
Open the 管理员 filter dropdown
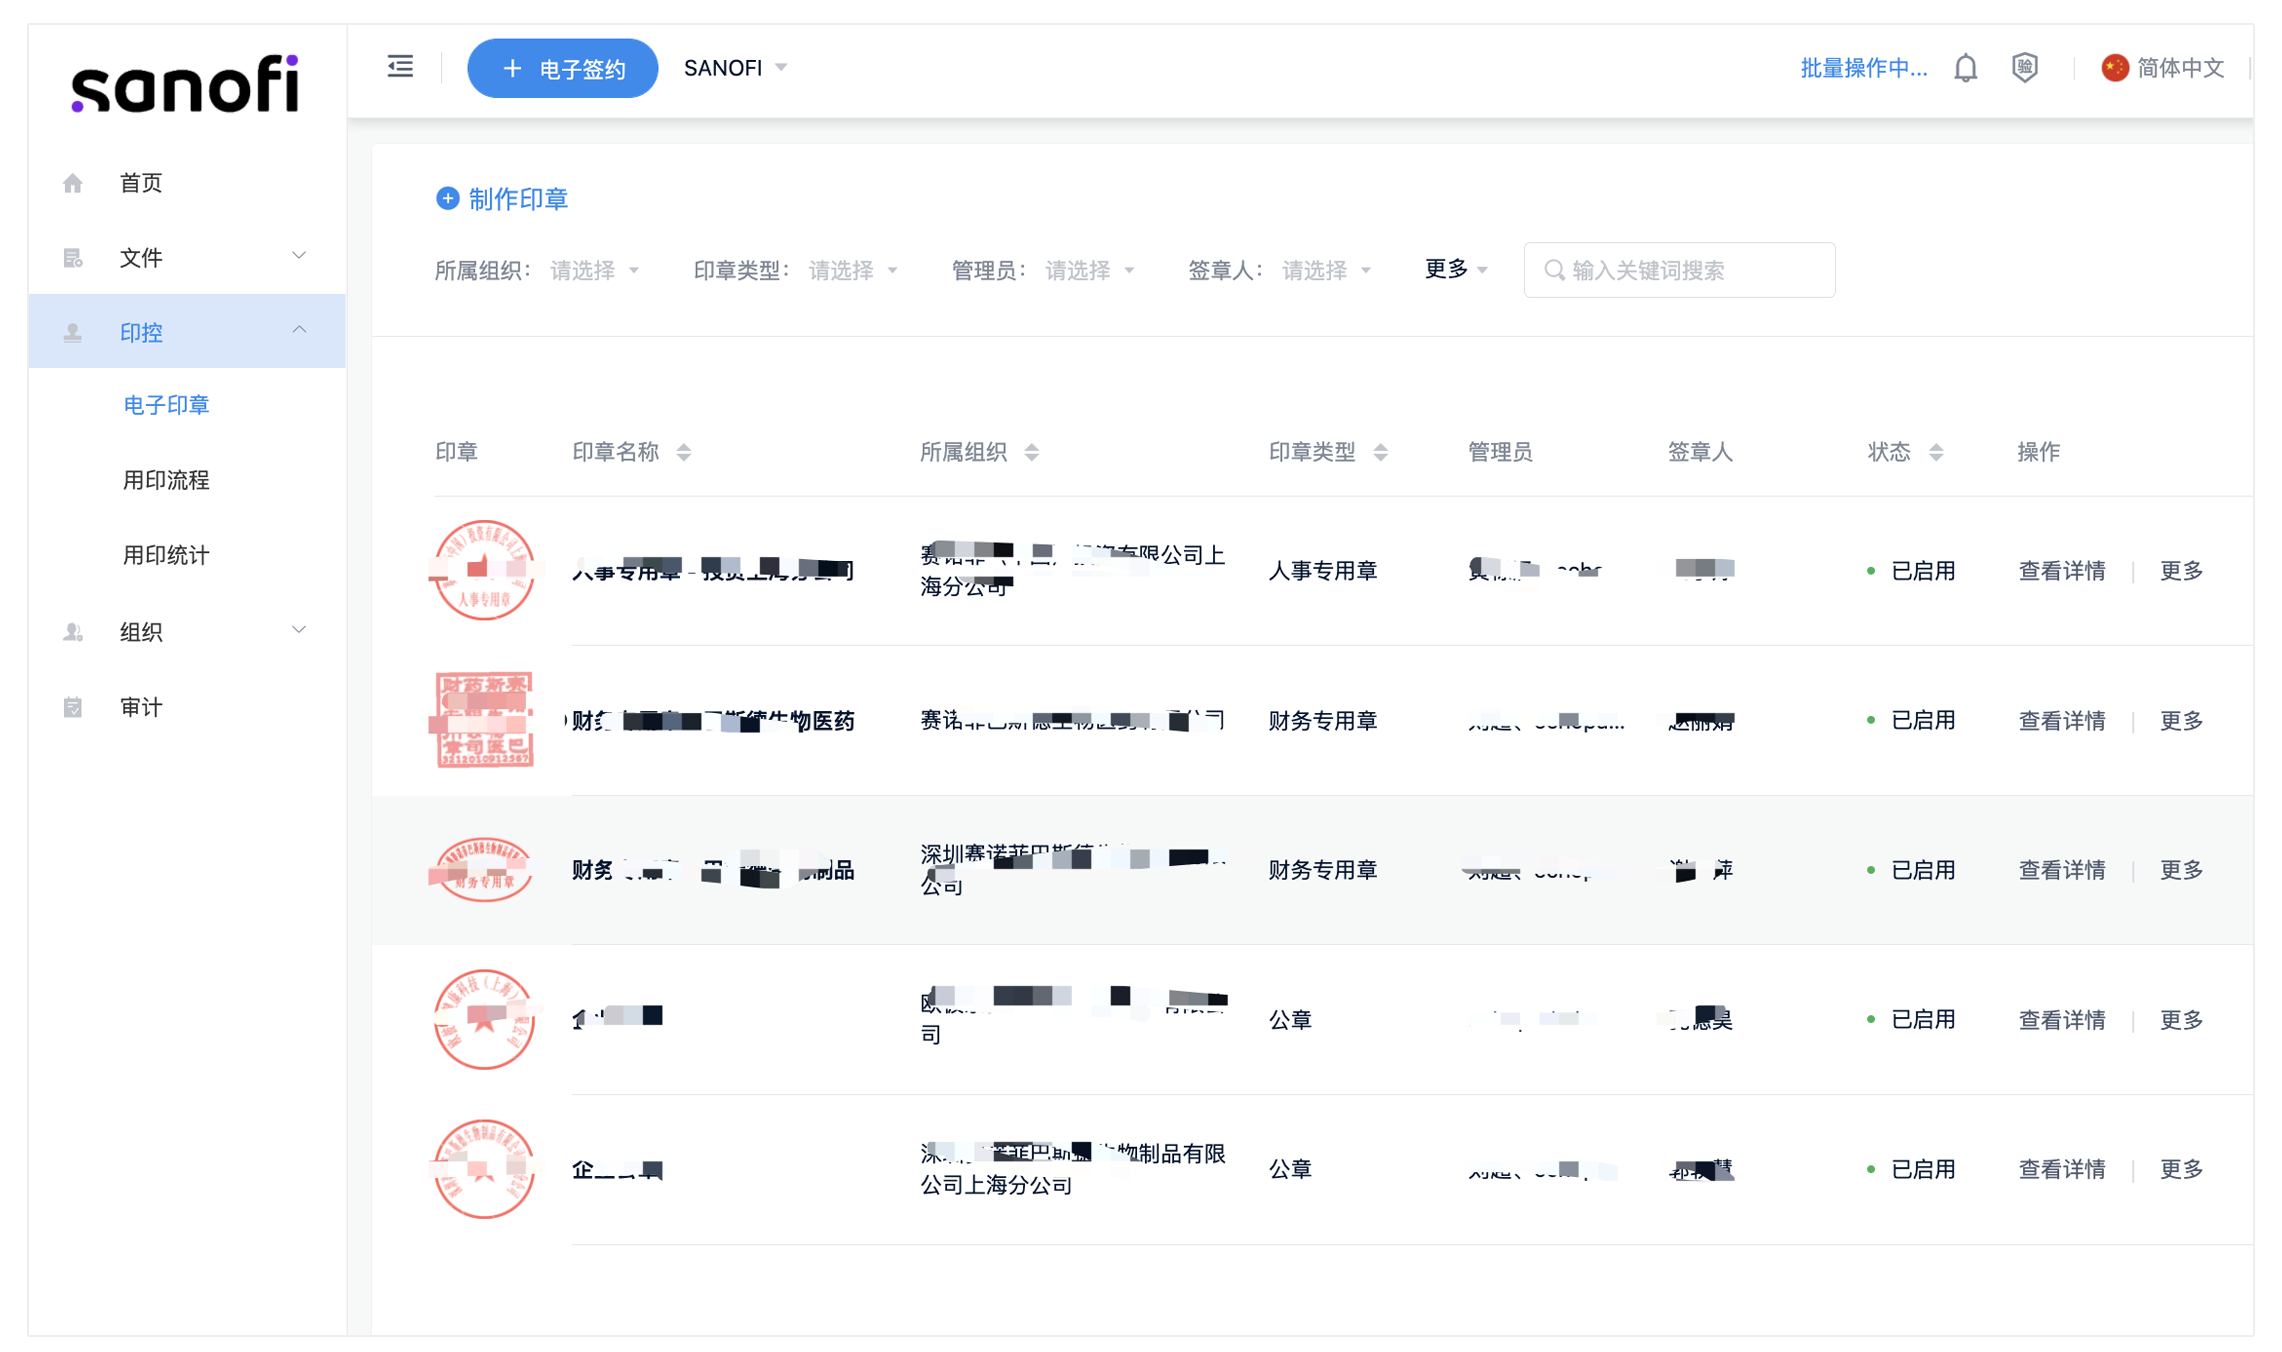pos(1090,271)
